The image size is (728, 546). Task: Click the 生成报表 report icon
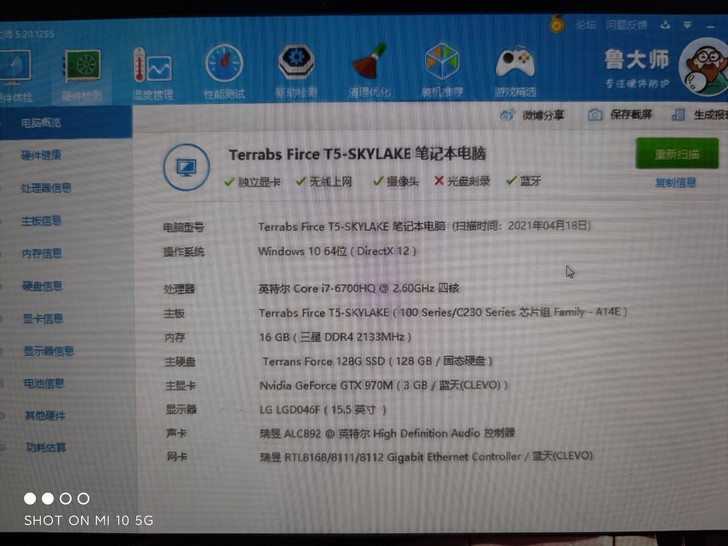[678, 115]
